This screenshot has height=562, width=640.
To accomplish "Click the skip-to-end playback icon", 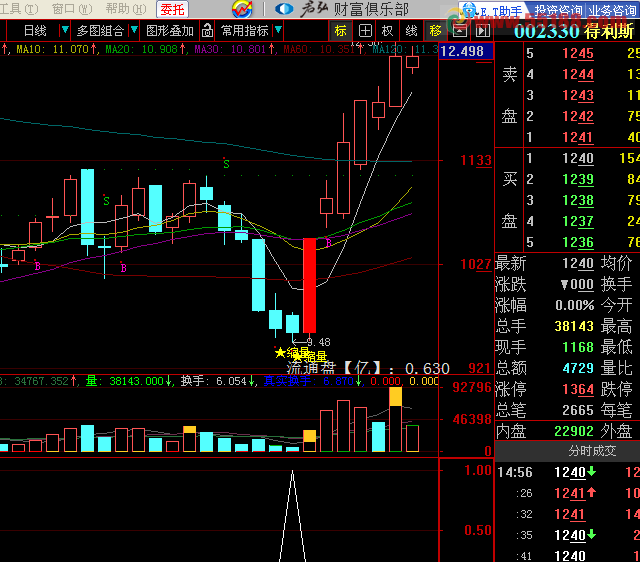I will tap(482, 31).
